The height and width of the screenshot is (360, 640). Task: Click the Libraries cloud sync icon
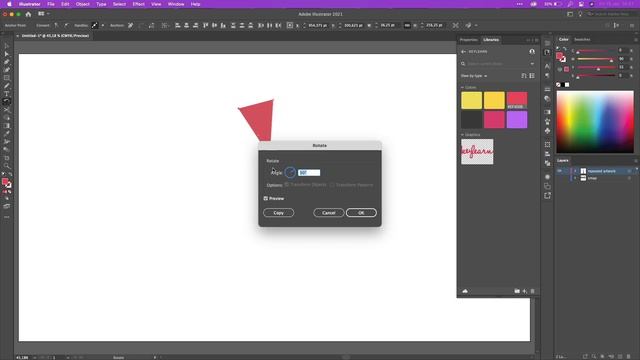coord(465,291)
